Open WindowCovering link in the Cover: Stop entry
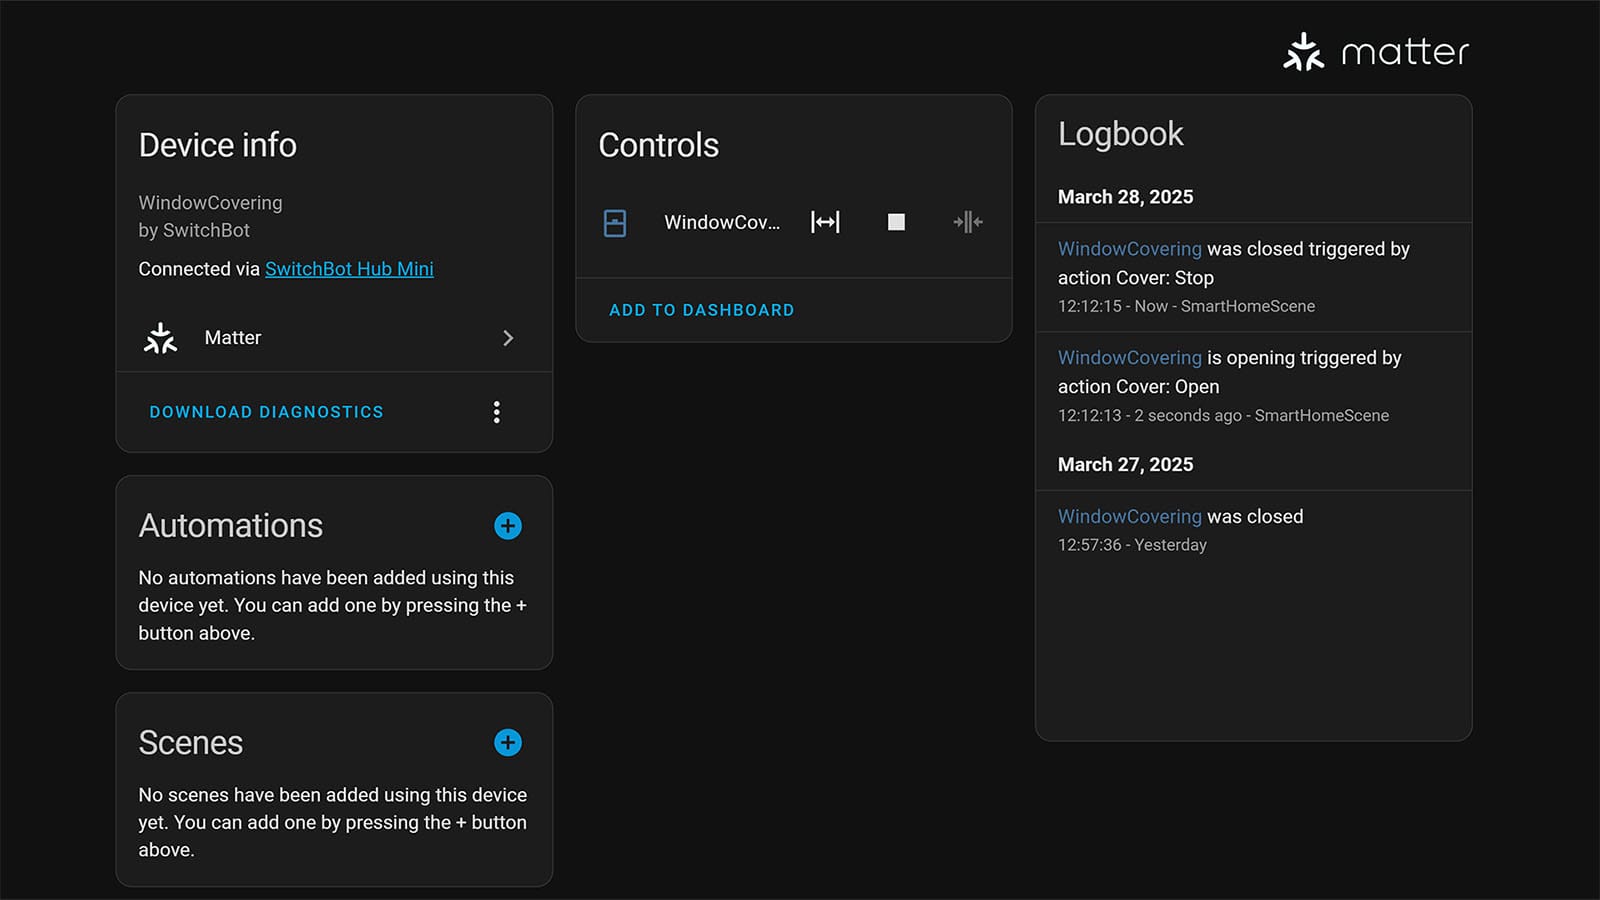The width and height of the screenshot is (1600, 900). 1130,249
